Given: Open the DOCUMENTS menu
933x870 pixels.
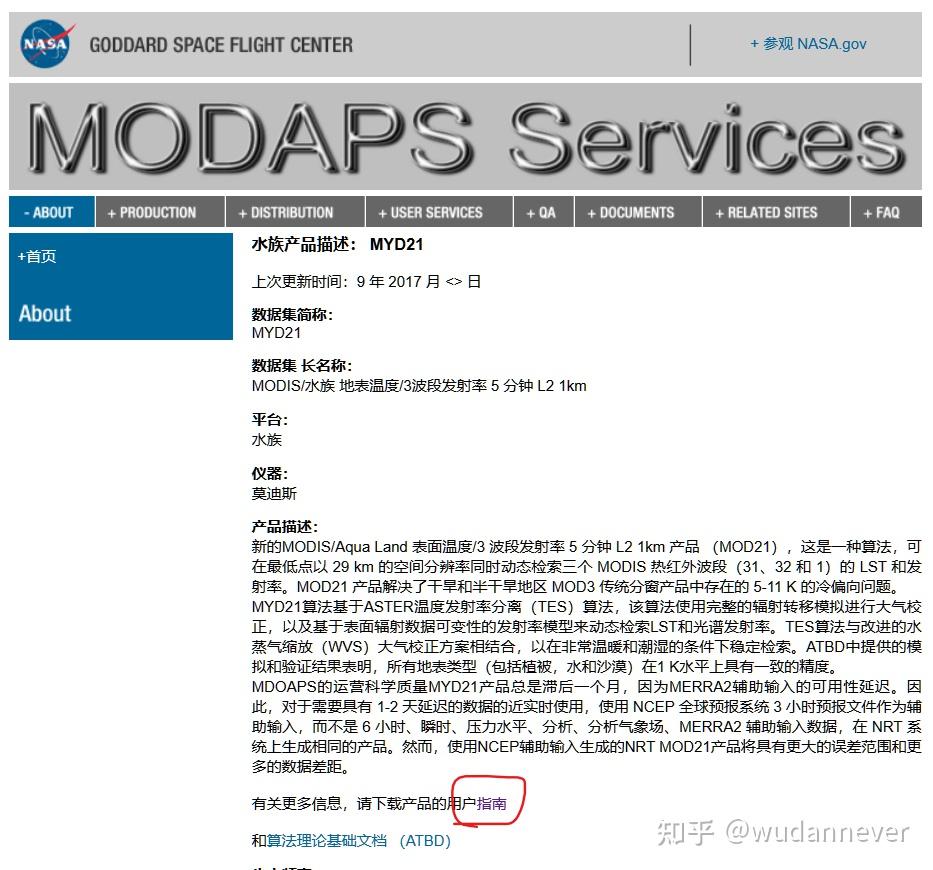Looking at the screenshot, I should [x=637, y=211].
